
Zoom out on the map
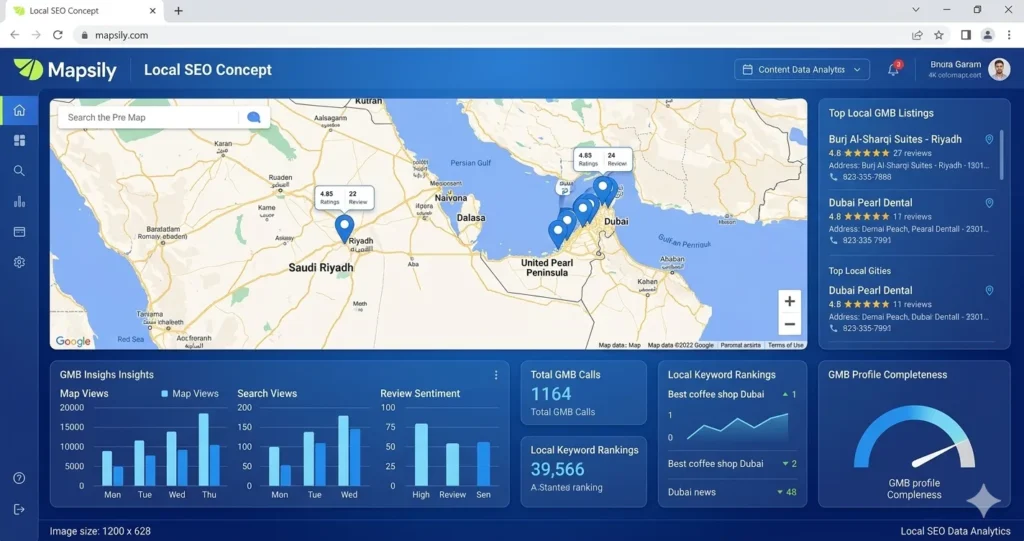790,324
